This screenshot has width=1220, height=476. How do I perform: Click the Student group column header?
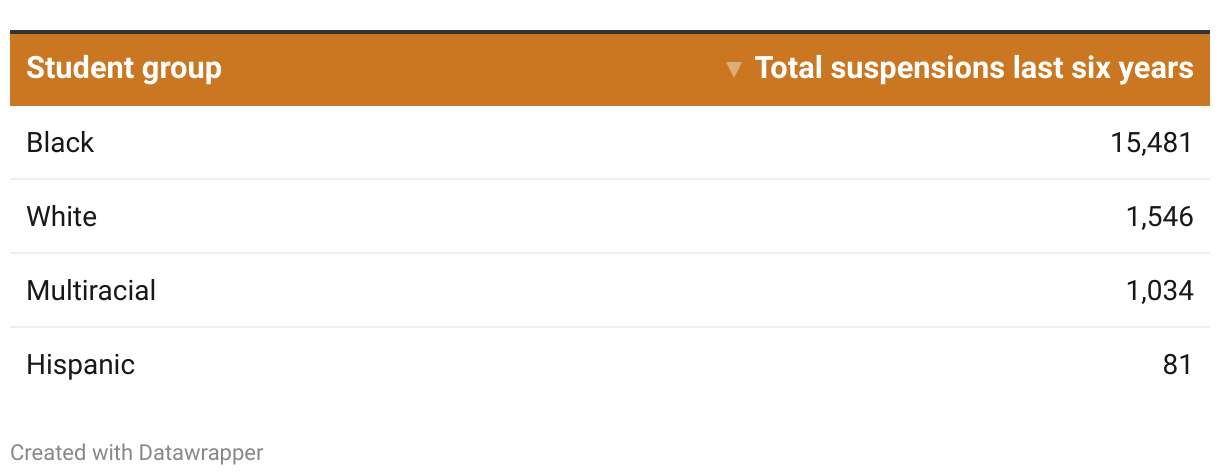[x=124, y=68]
